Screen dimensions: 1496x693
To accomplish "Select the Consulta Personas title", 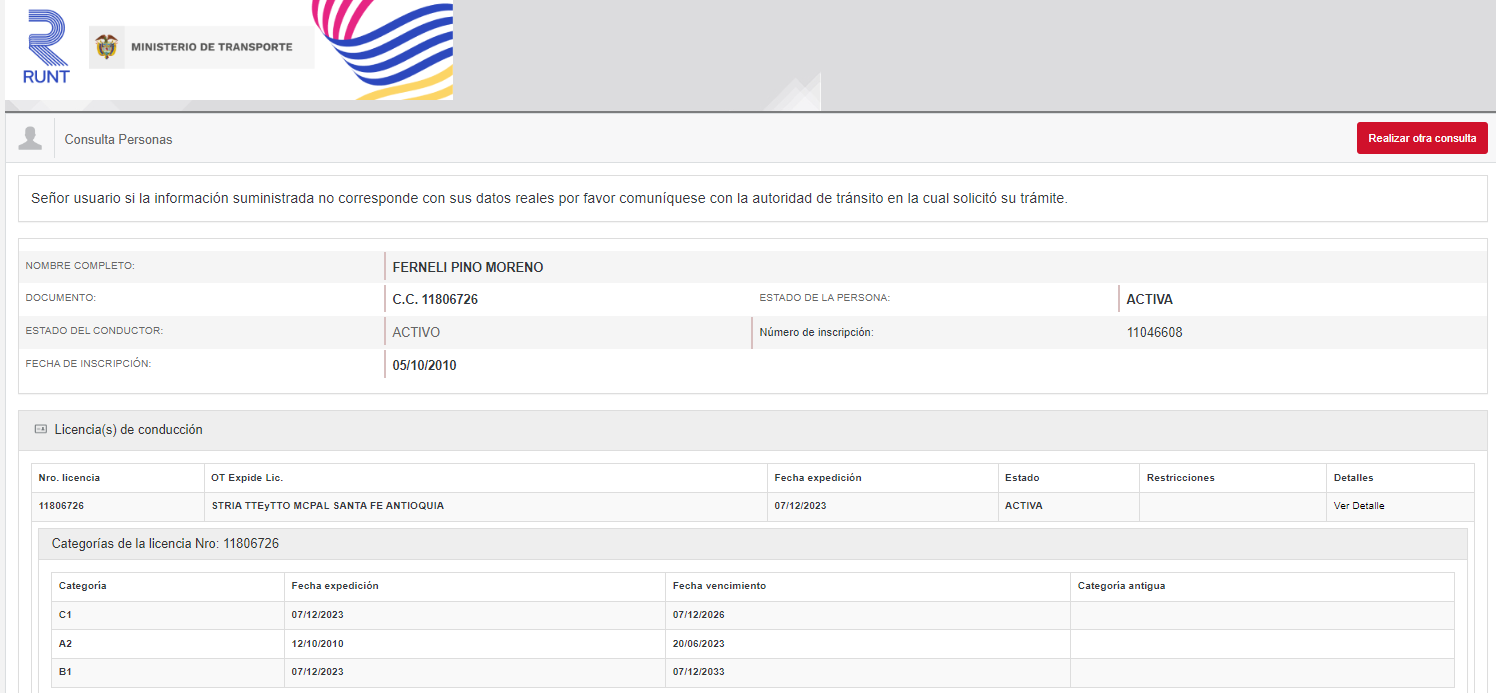I will [x=118, y=139].
